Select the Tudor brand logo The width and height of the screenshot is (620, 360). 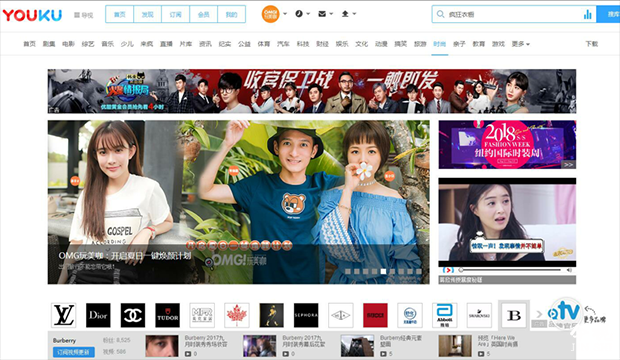point(168,315)
